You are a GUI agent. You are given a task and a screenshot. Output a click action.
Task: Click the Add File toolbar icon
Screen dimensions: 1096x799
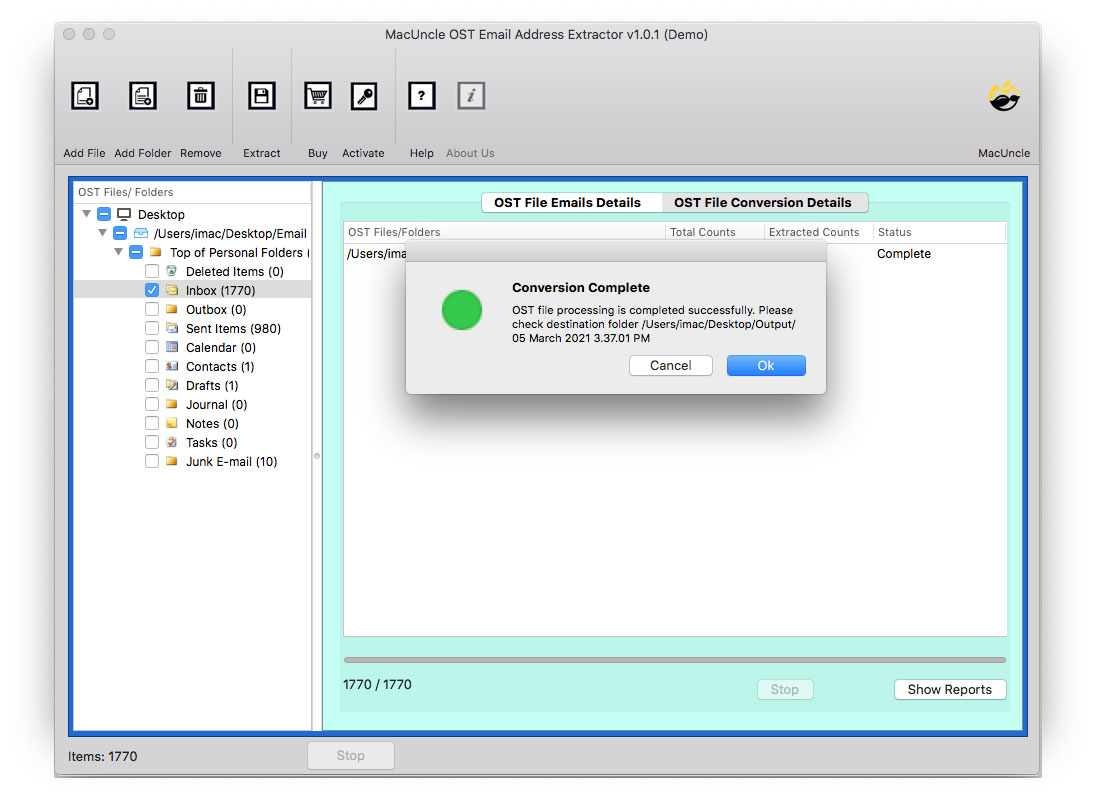click(85, 96)
